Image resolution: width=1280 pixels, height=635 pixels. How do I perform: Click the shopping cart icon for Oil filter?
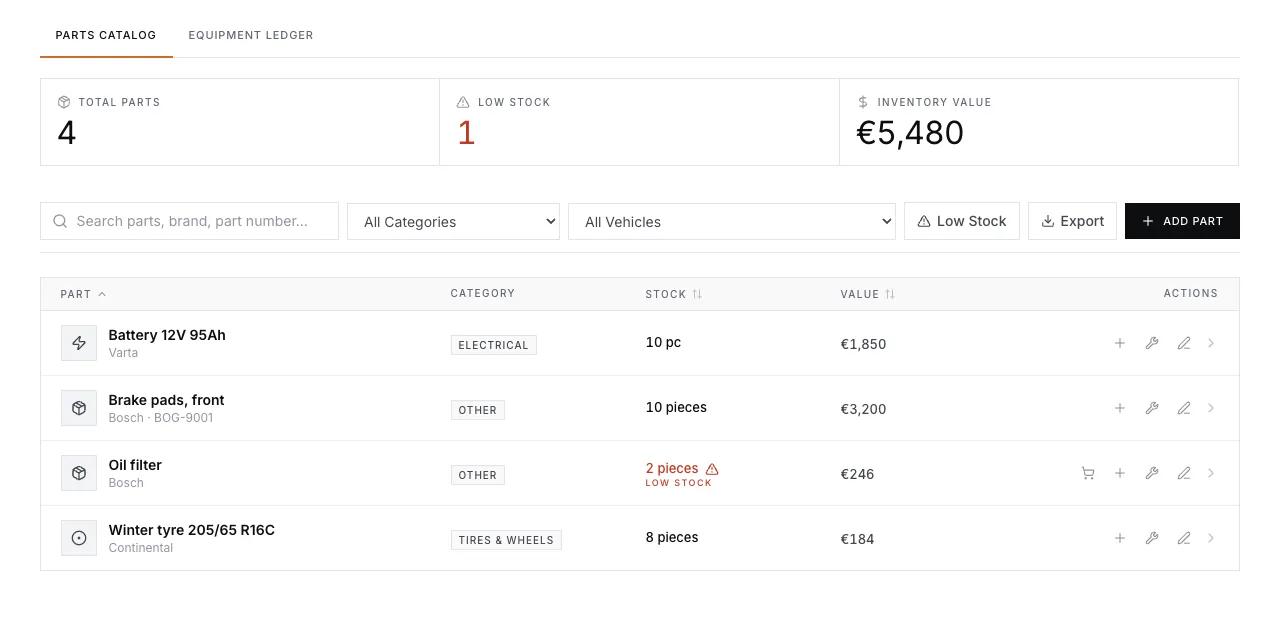1088,473
